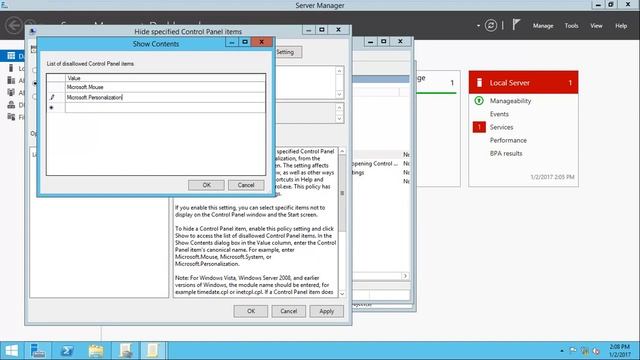Open Performance in Local Server tile
640x360 pixels.
(x=508, y=140)
